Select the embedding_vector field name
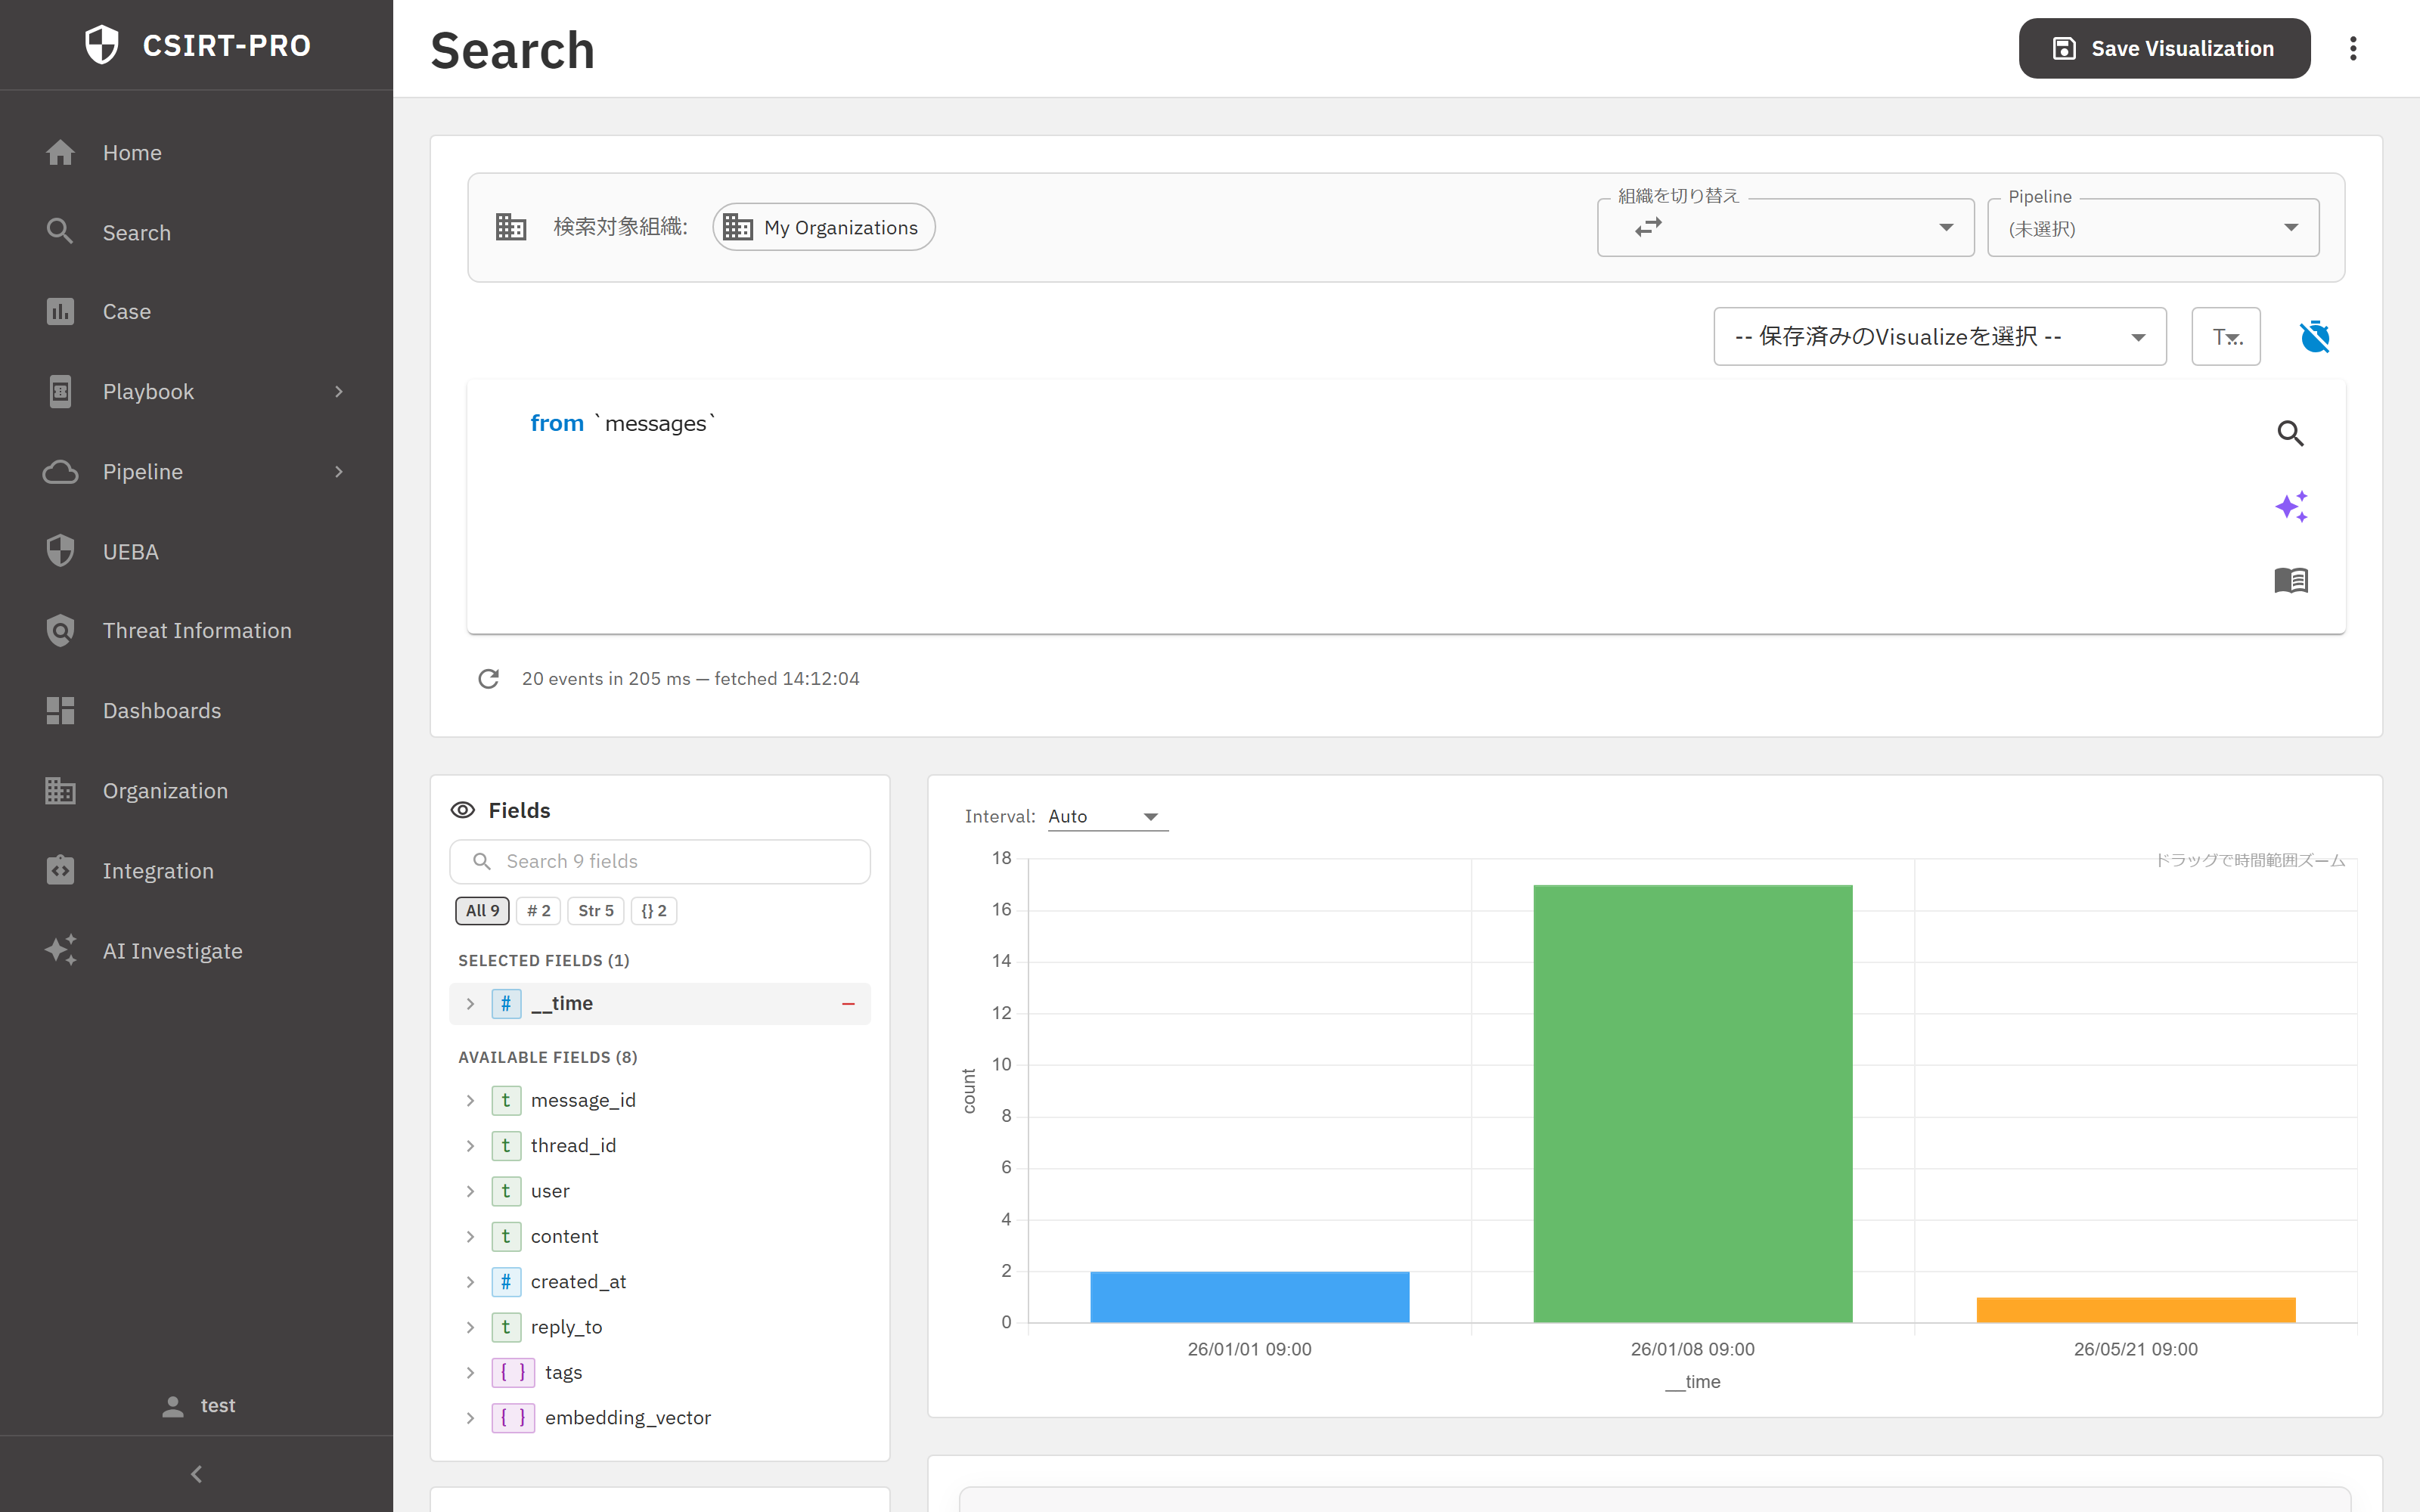 point(627,1417)
